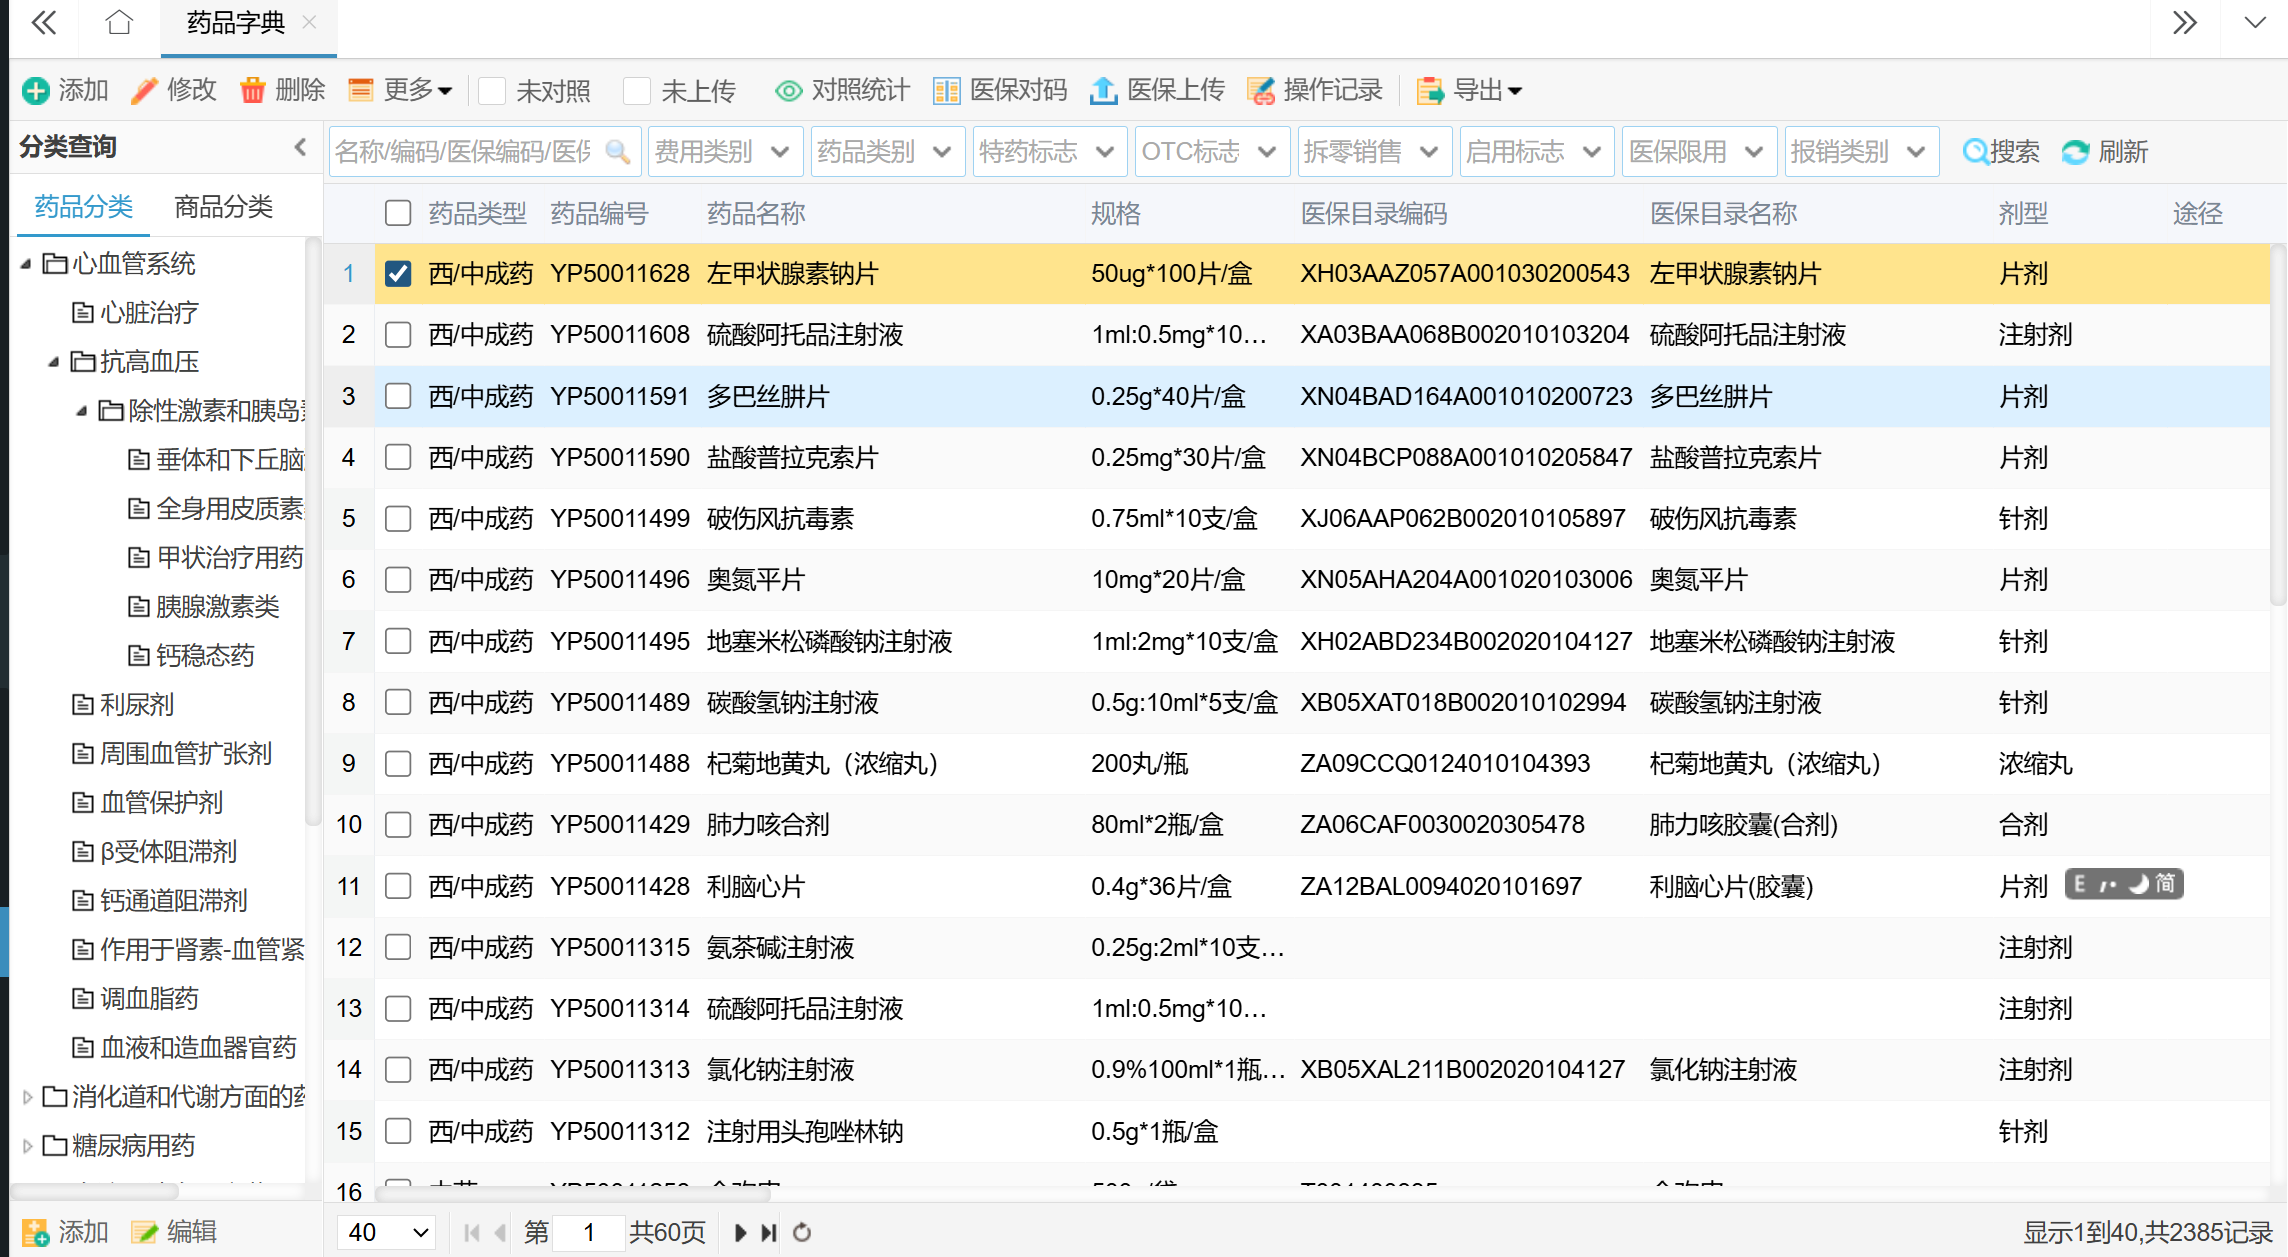Go to next page arrow

740,1232
